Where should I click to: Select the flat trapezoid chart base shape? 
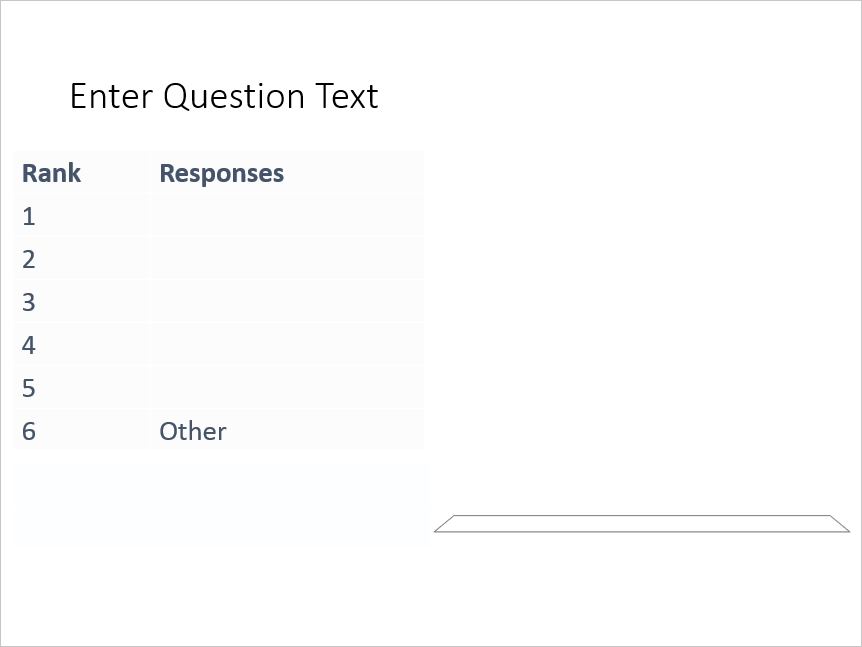(x=641, y=524)
